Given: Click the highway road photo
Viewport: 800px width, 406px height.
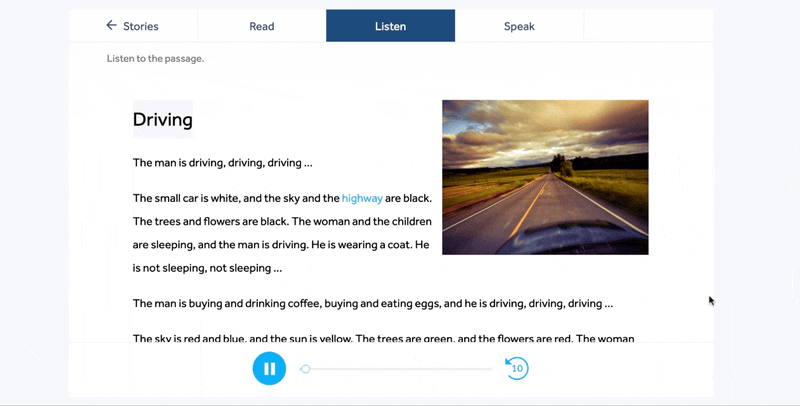Looking at the screenshot, I should coord(545,177).
